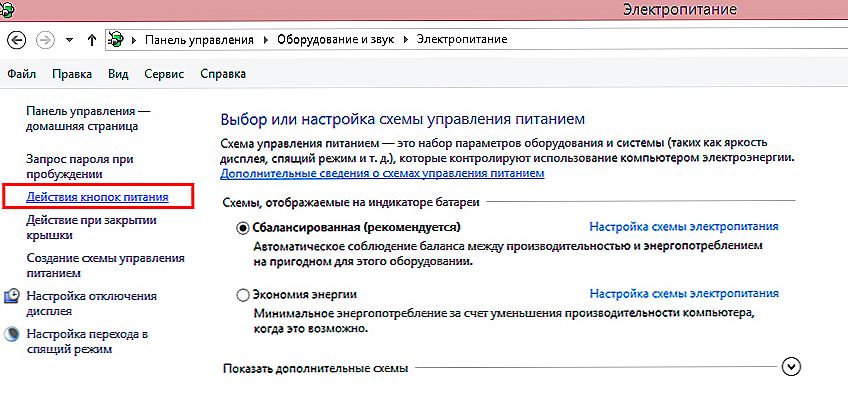Open Запрос пароля при пробуждении
The height and width of the screenshot is (405, 848).
pos(80,167)
